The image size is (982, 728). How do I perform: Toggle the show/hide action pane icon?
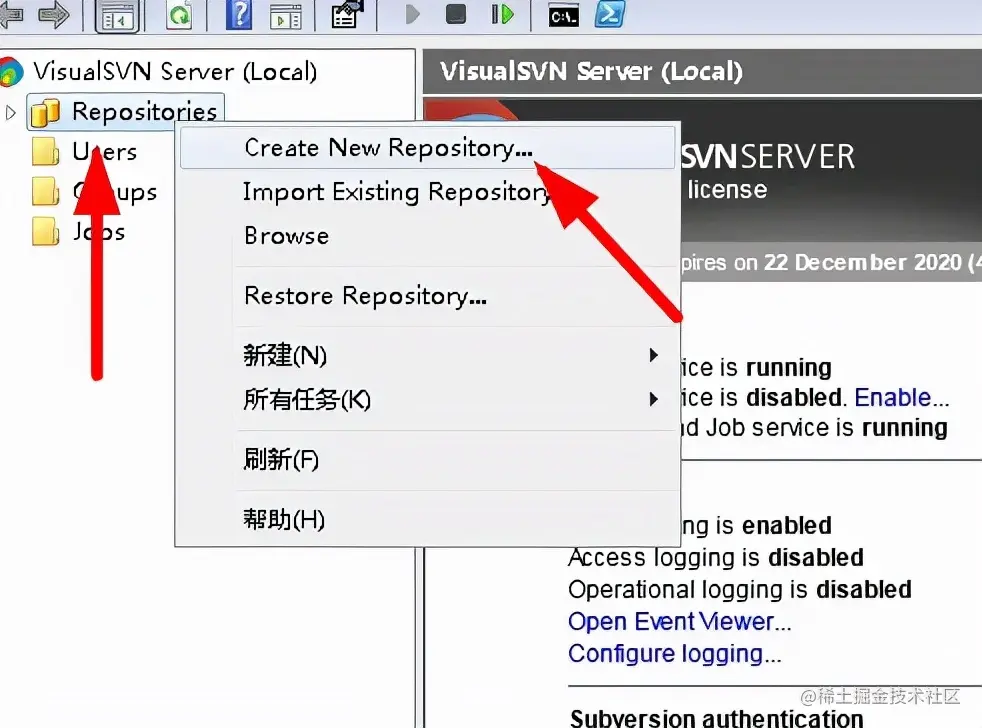286,16
